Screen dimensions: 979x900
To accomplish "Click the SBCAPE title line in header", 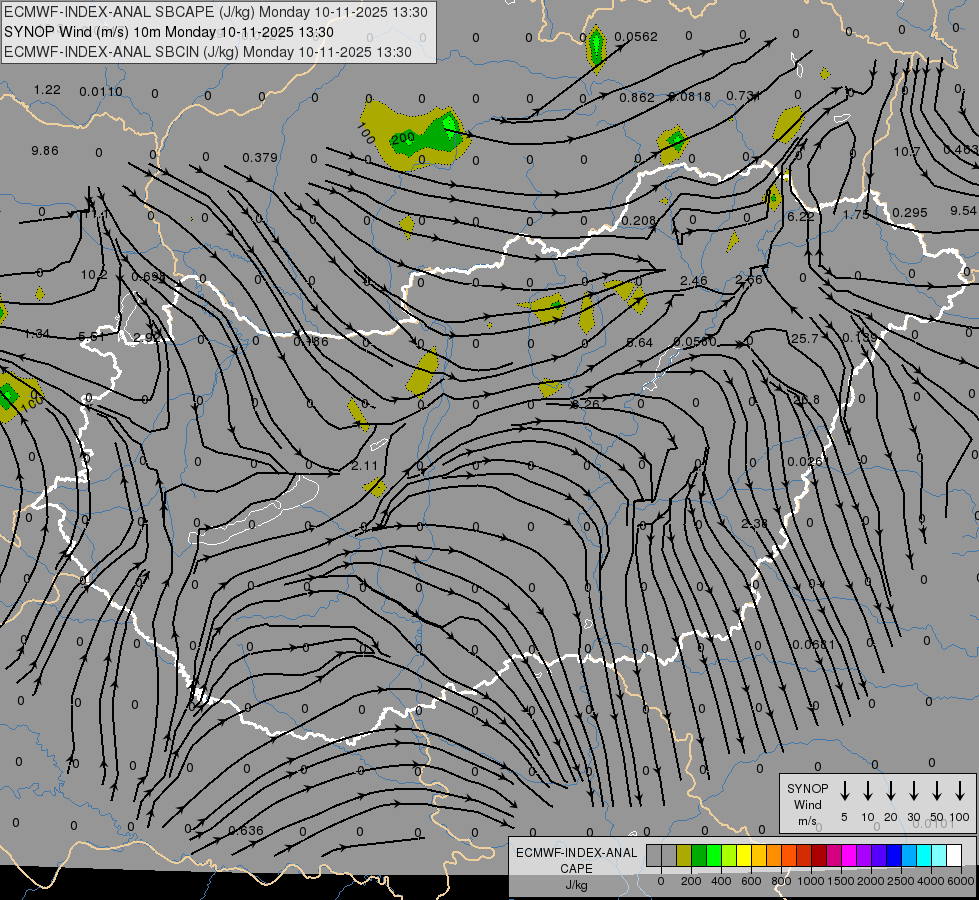I will tap(216, 12).
